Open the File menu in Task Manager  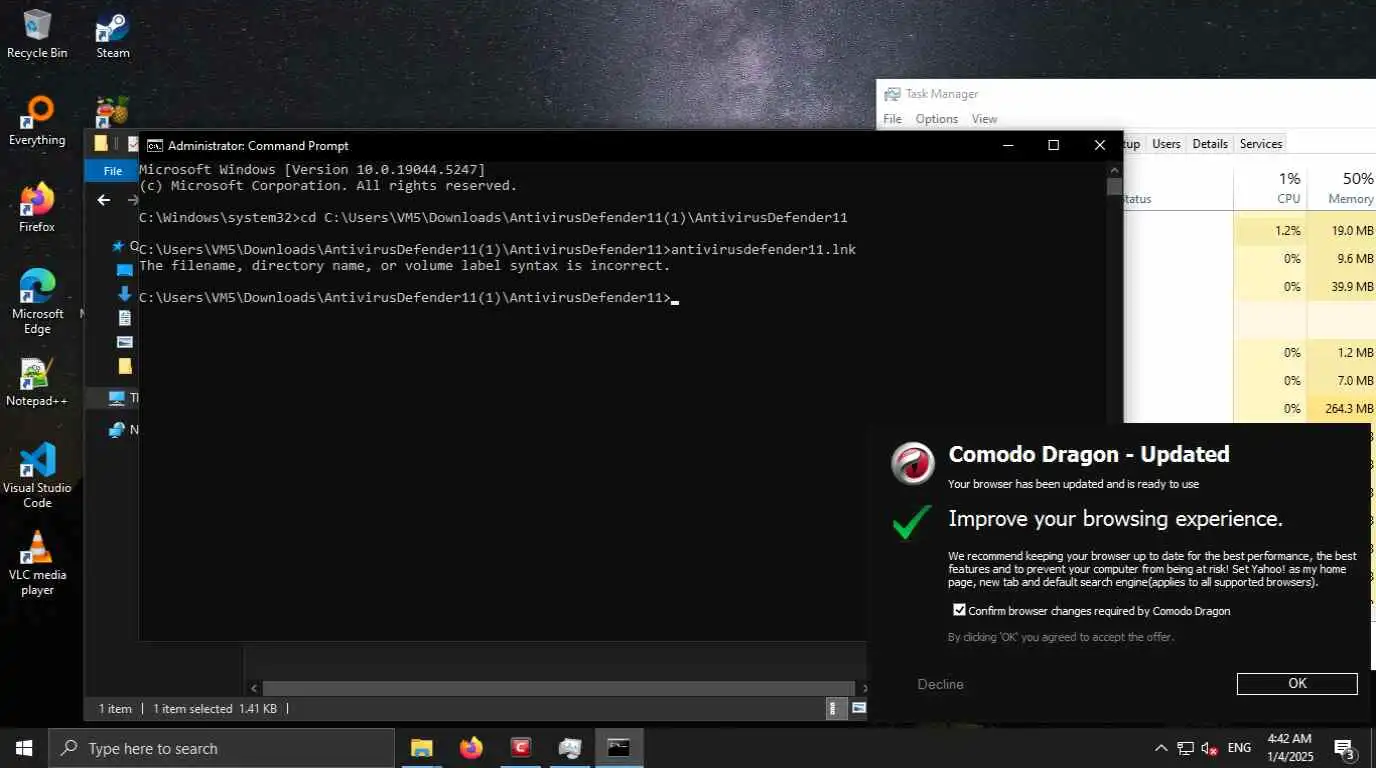892,119
